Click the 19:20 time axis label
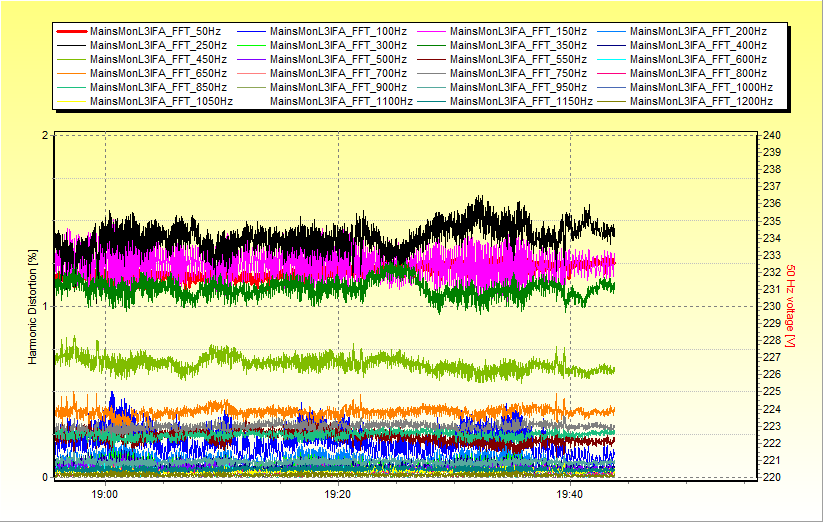 [x=338, y=494]
